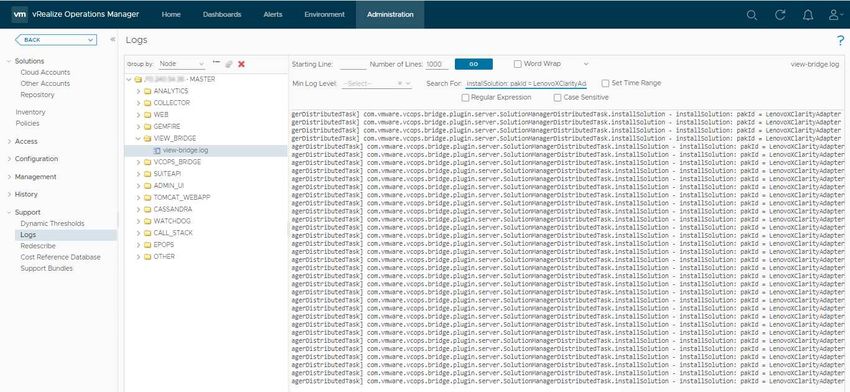This screenshot has height=392, width=850.
Task: Click the ADMIN_UI folder icon
Action: (147, 186)
